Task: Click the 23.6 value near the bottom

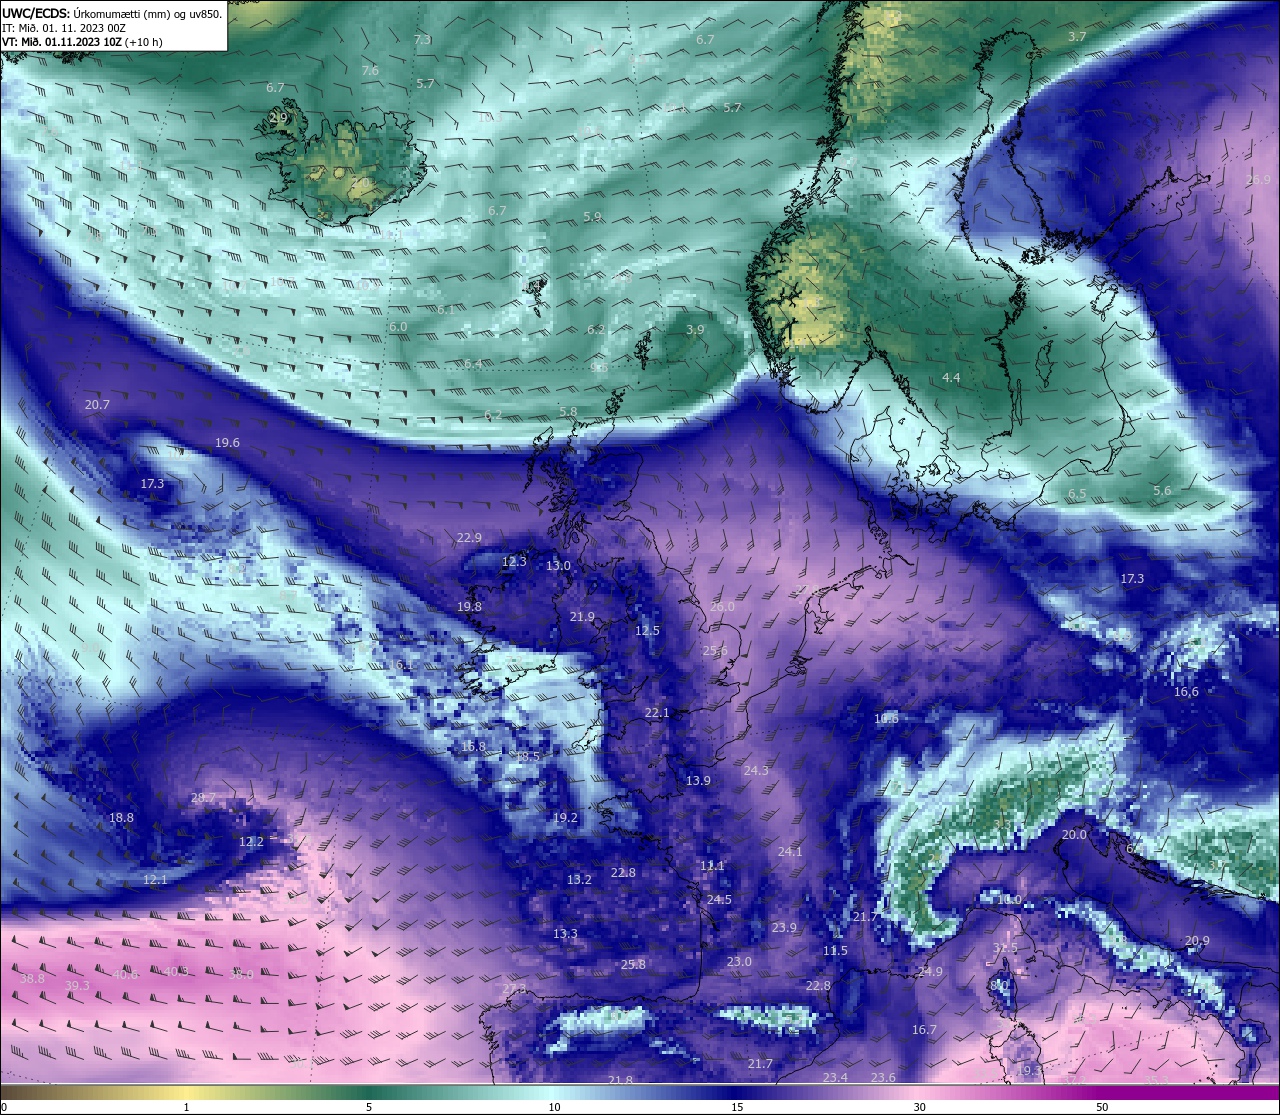Action: coord(883,1078)
